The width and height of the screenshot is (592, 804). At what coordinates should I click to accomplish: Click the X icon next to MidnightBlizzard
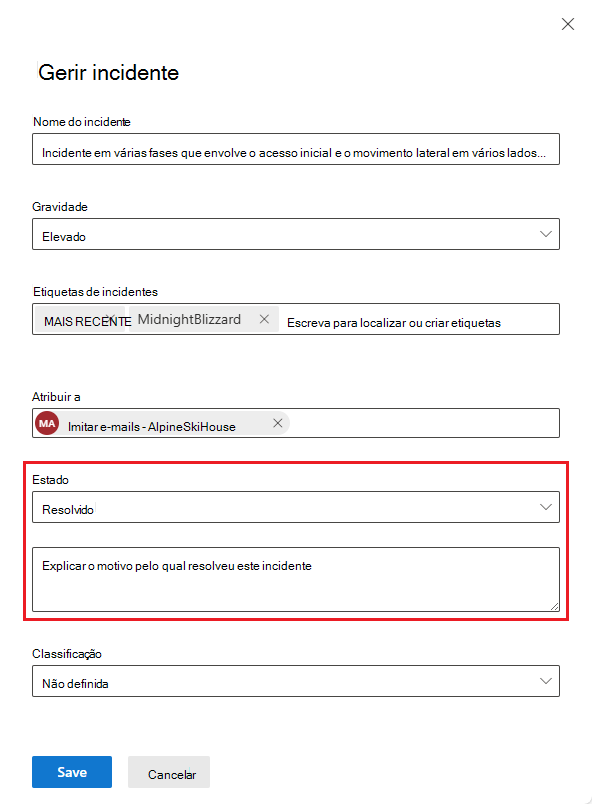[264, 318]
